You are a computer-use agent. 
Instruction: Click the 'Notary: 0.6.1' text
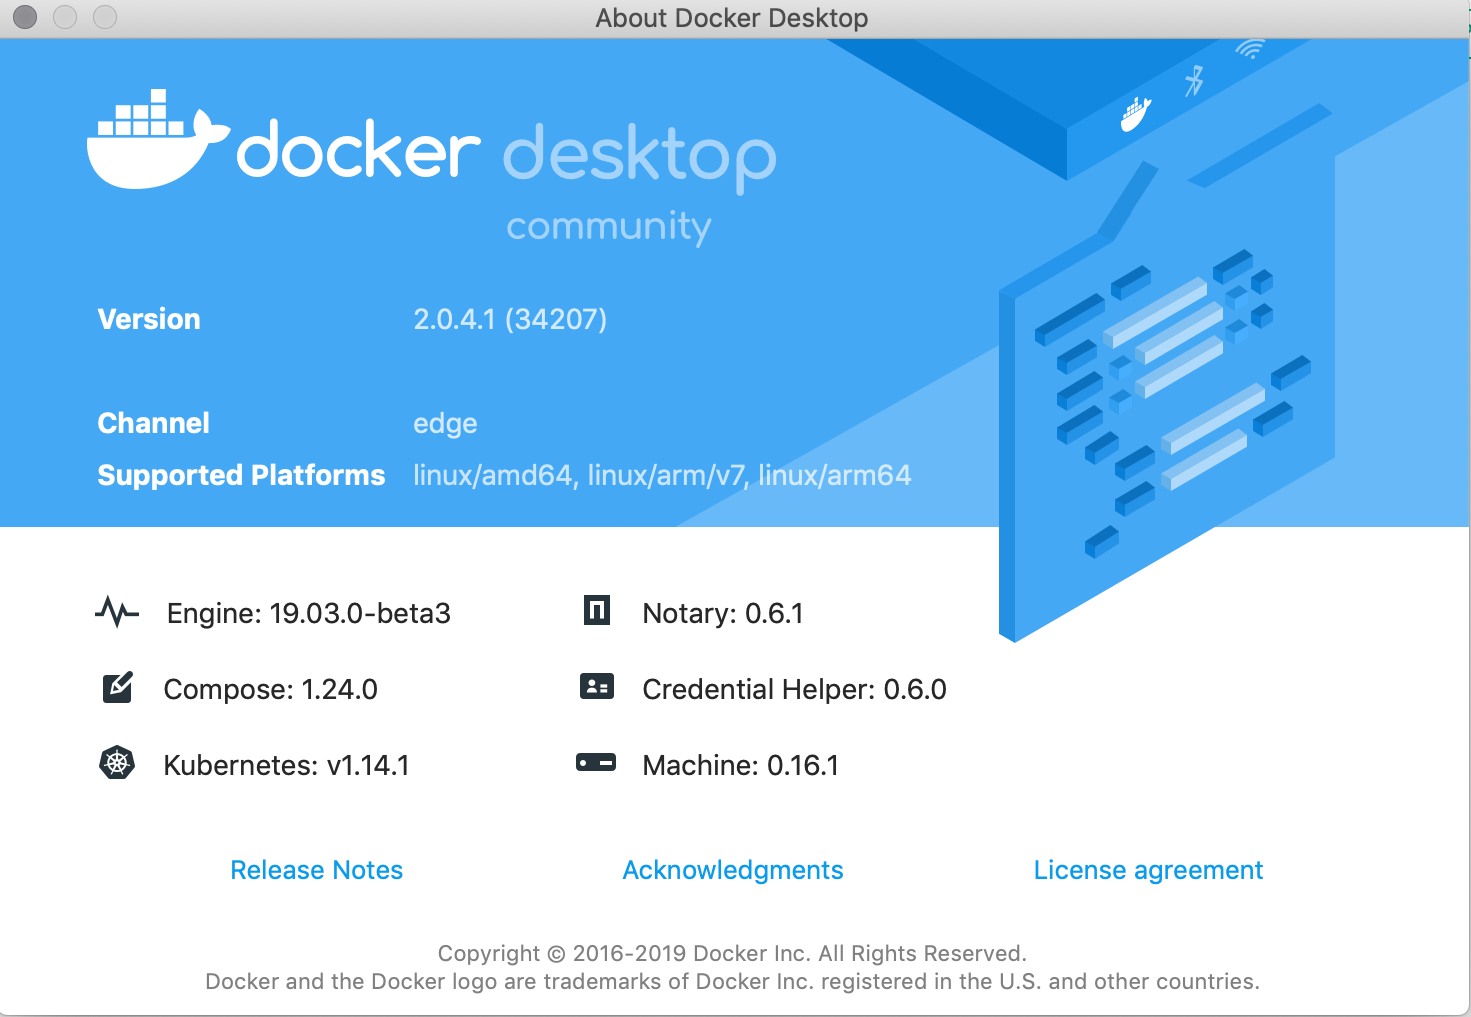point(722,613)
